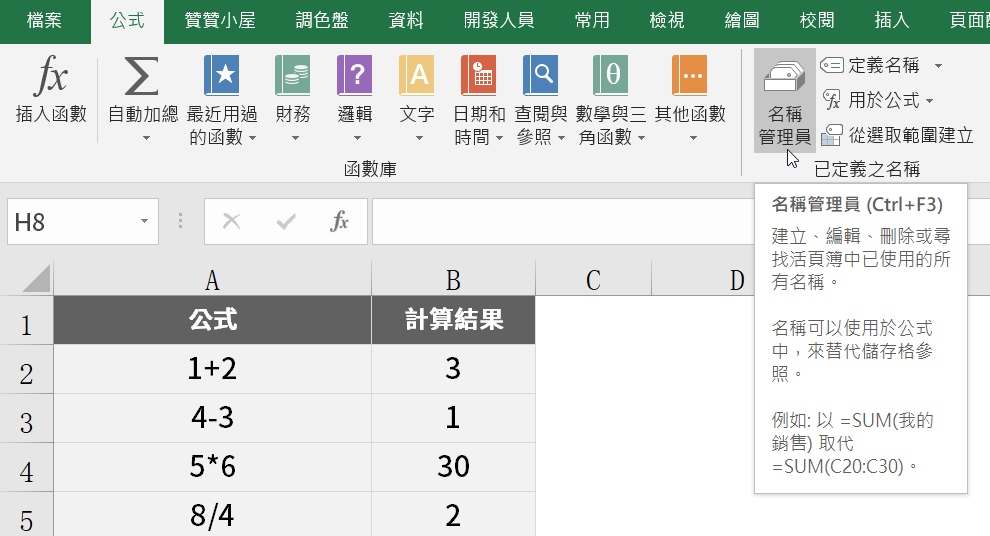Open the 財務 functions icon
This screenshot has width=990, height=536.
click(x=292, y=75)
